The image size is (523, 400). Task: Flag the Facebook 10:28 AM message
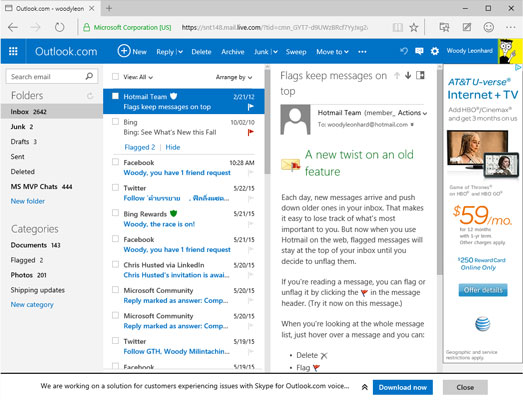coord(250,172)
